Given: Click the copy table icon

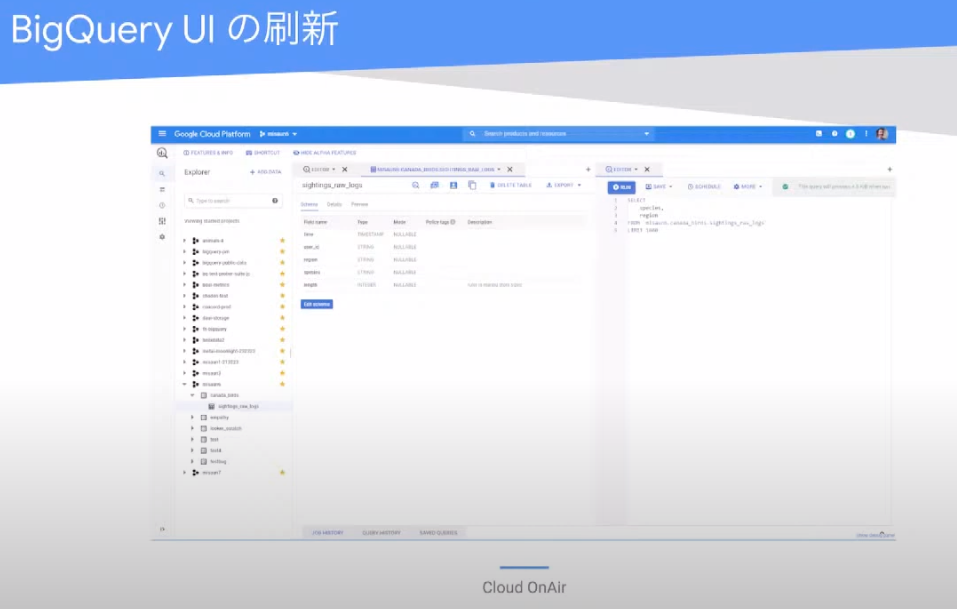Looking at the screenshot, I should point(472,185).
